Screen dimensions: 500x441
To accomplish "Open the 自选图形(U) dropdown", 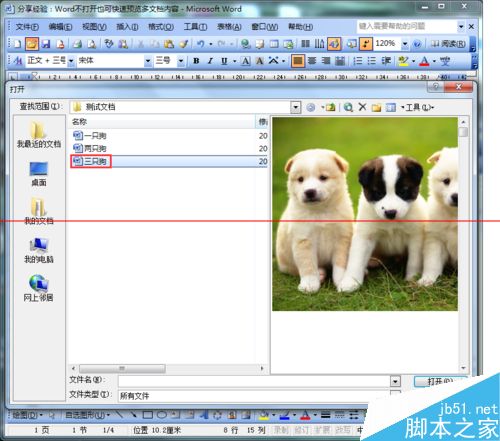I will 87,415.
